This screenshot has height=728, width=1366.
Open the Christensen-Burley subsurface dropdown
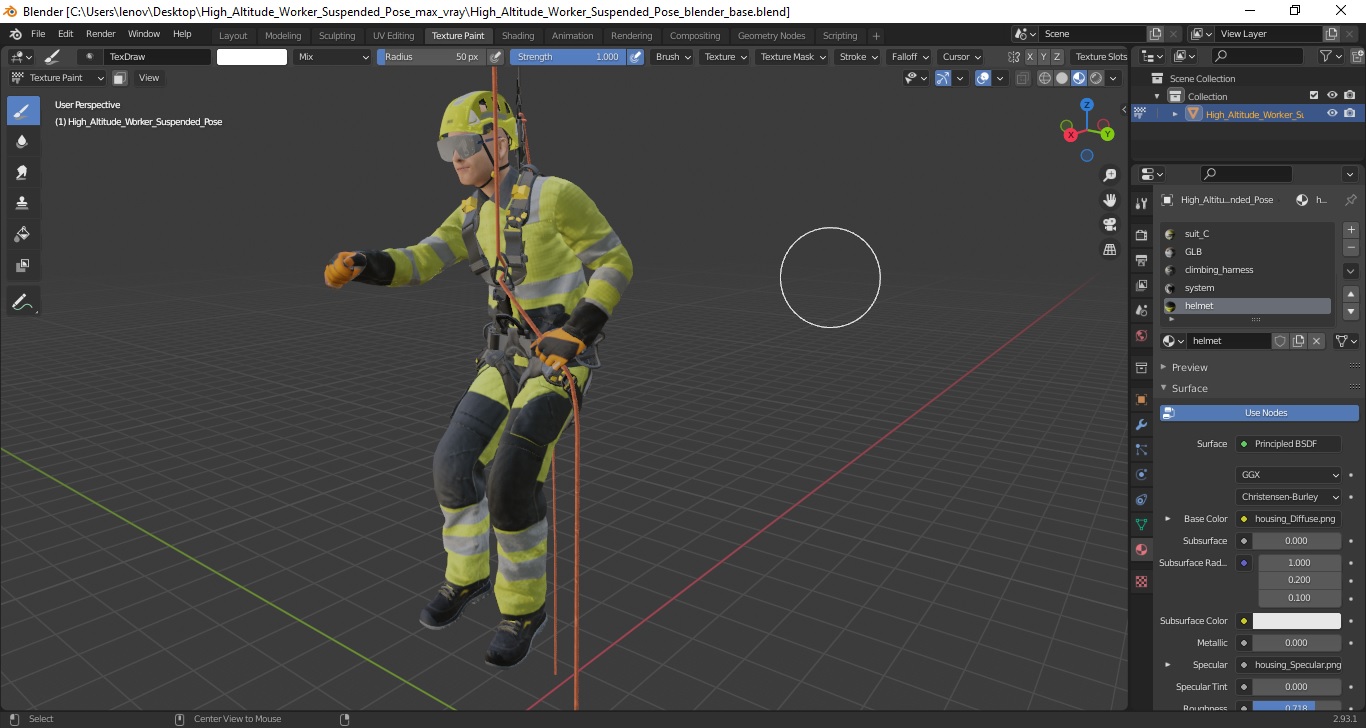[x=1289, y=497]
